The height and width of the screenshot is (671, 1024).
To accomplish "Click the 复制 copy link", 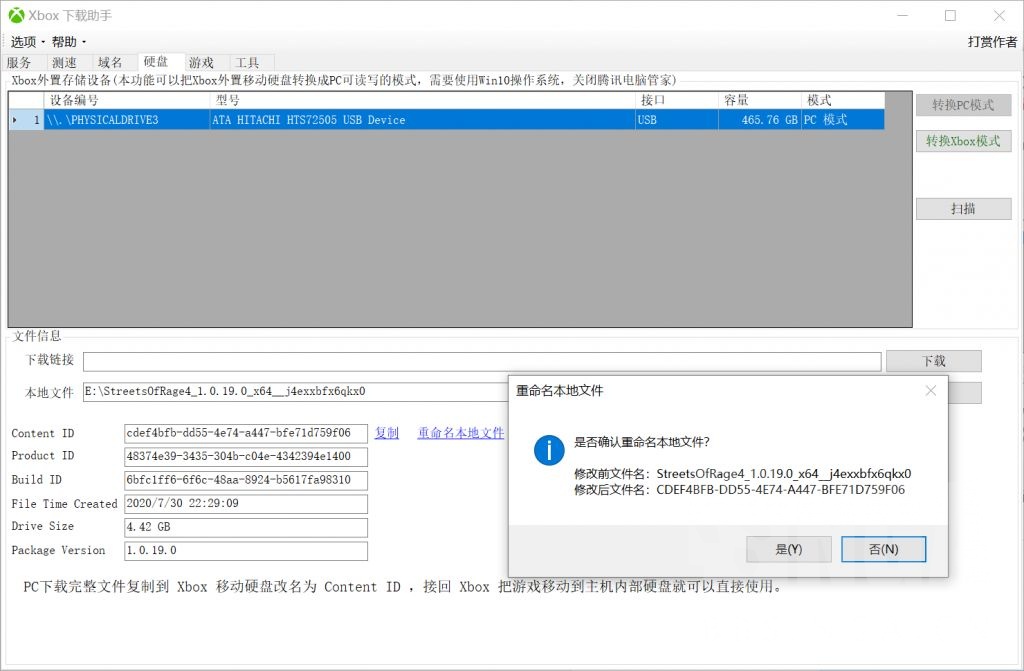I will 386,433.
